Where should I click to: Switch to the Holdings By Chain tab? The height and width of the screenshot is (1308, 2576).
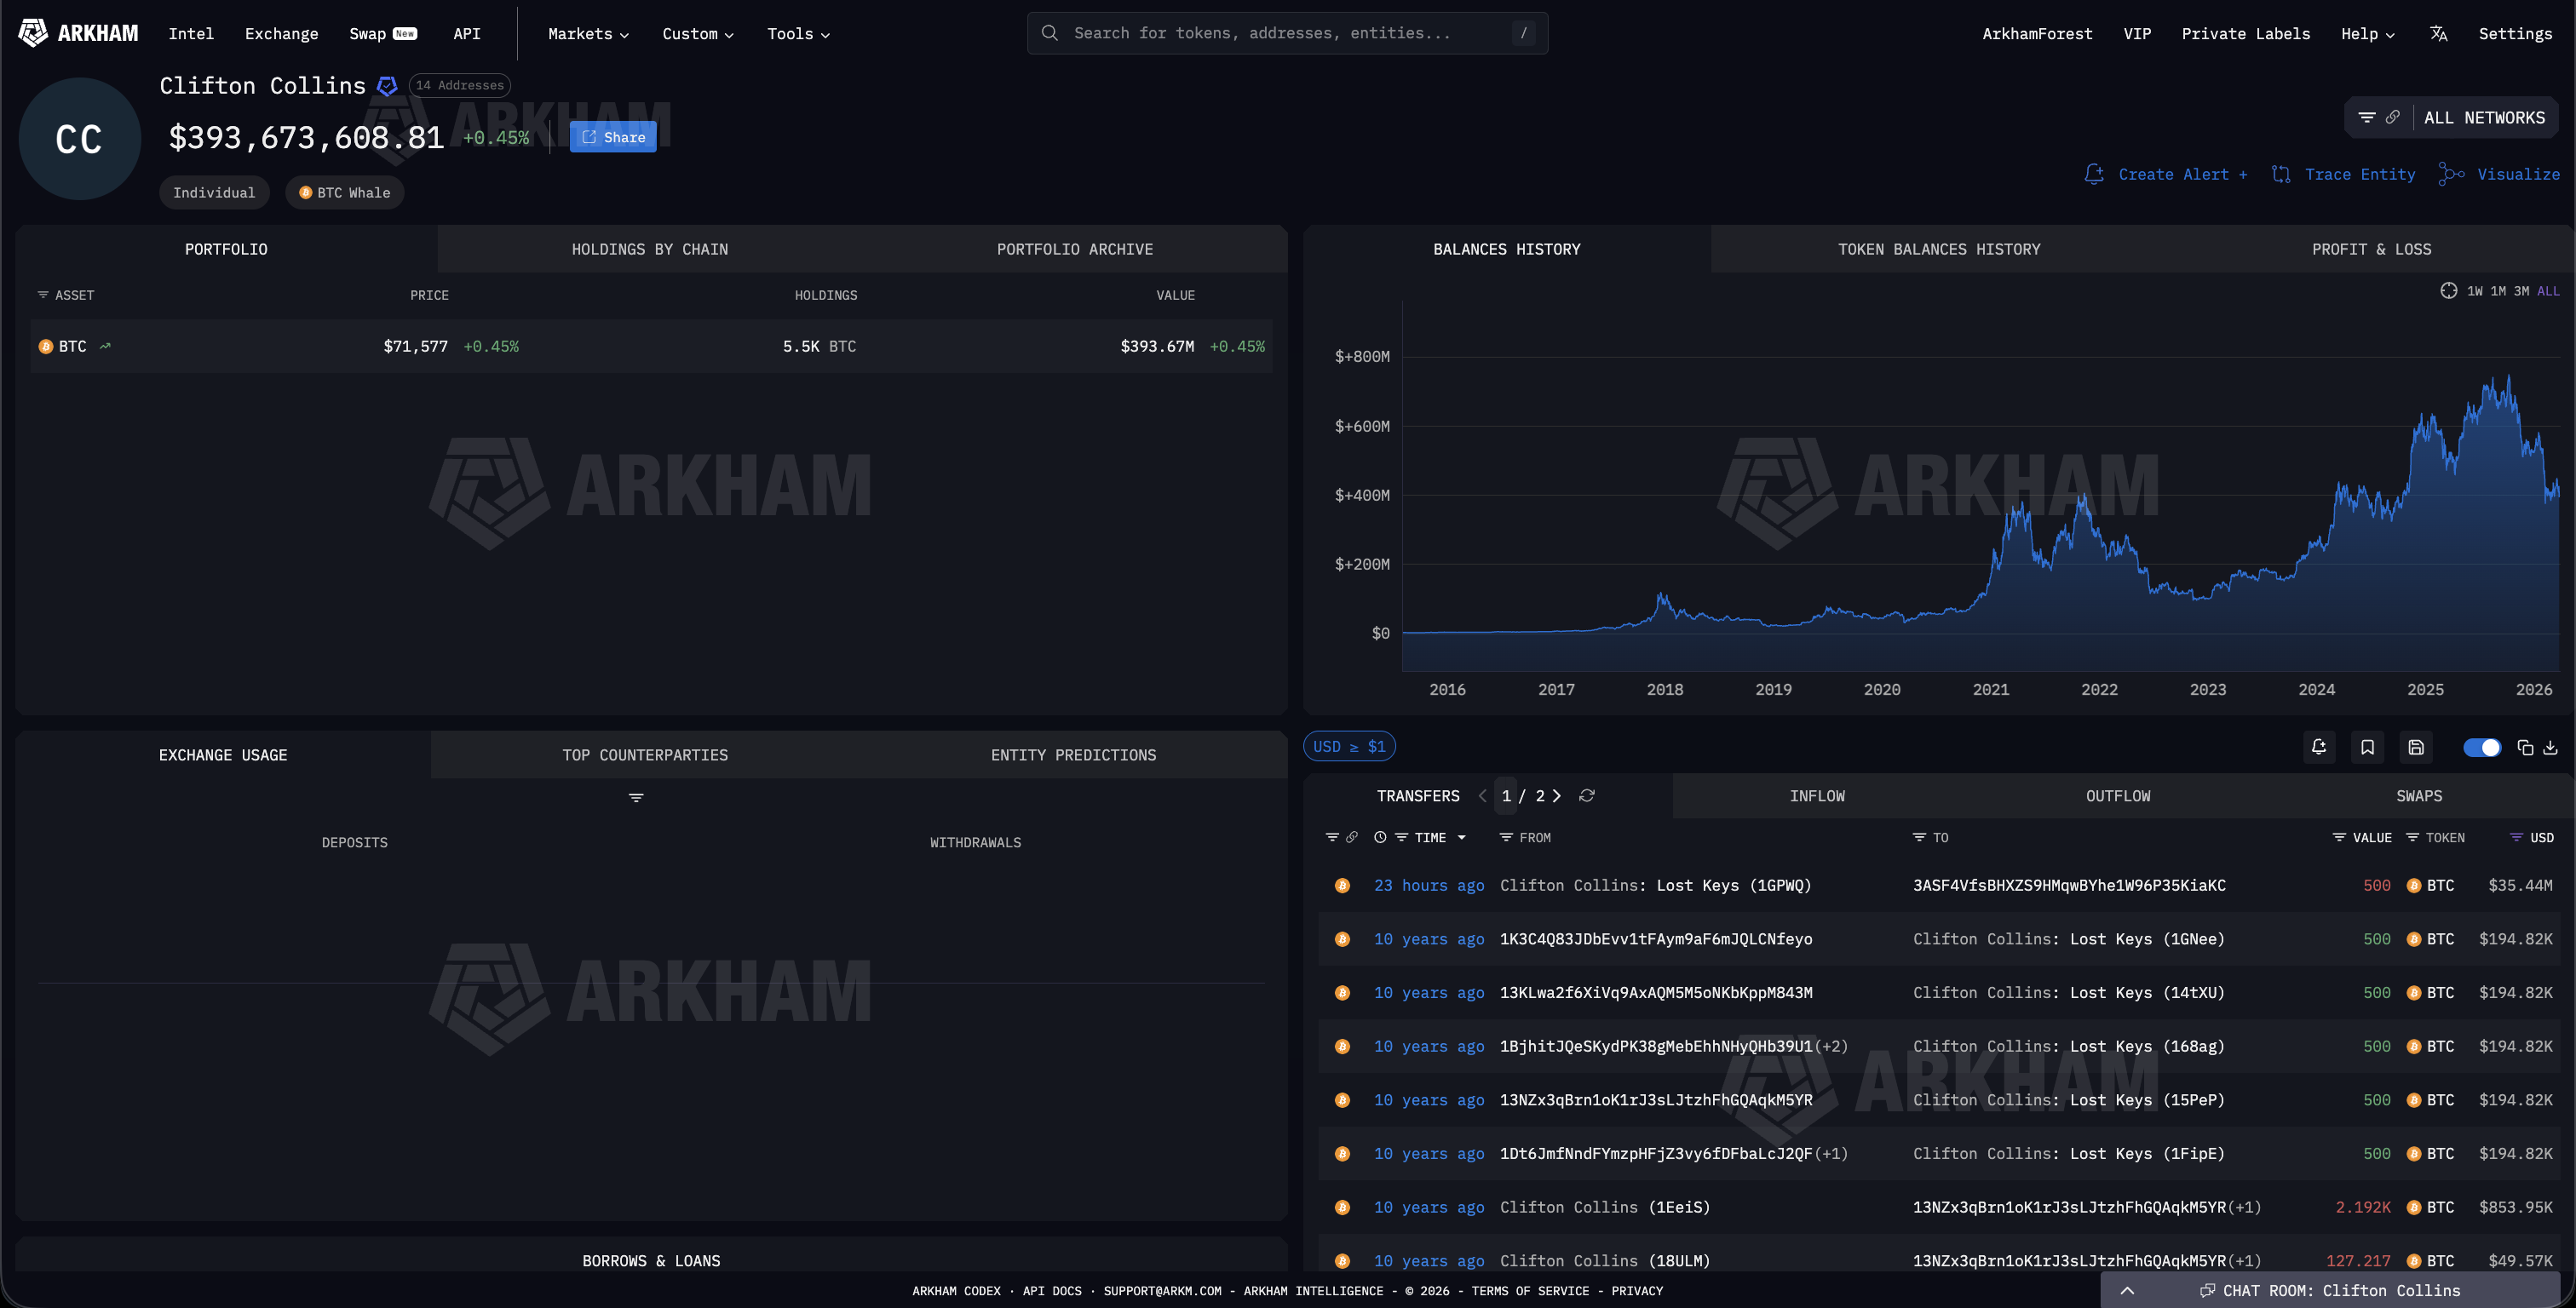[x=650, y=249]
